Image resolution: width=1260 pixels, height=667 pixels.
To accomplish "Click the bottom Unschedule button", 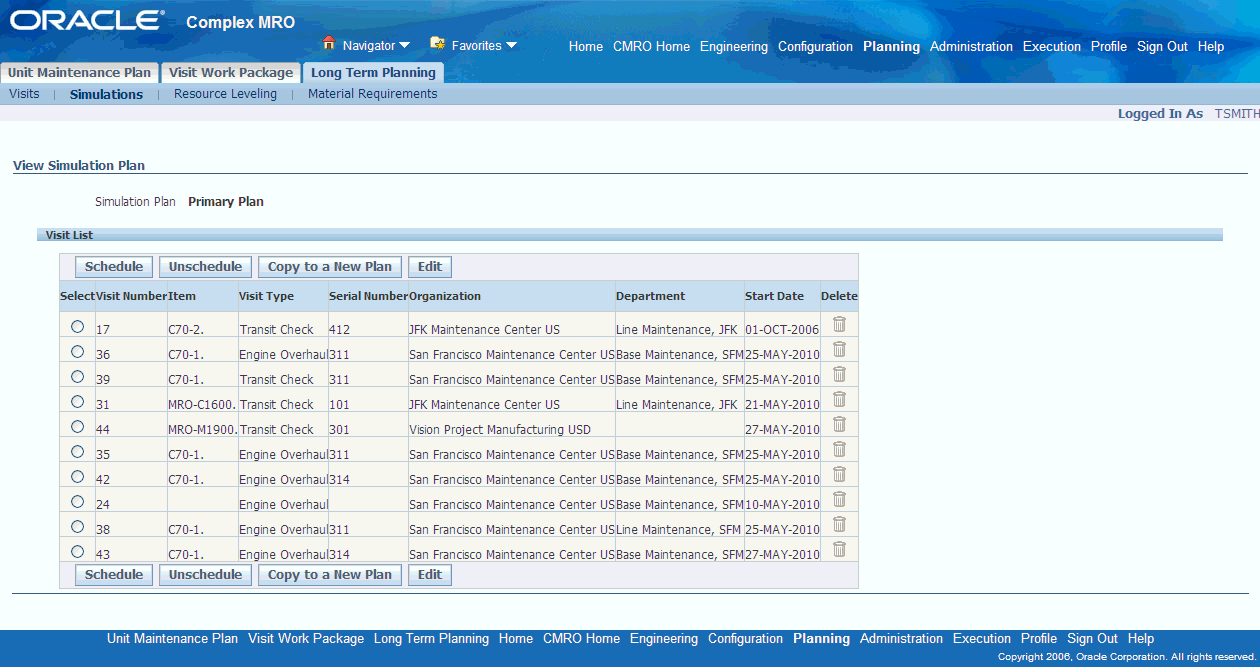I will coord(205,575).
